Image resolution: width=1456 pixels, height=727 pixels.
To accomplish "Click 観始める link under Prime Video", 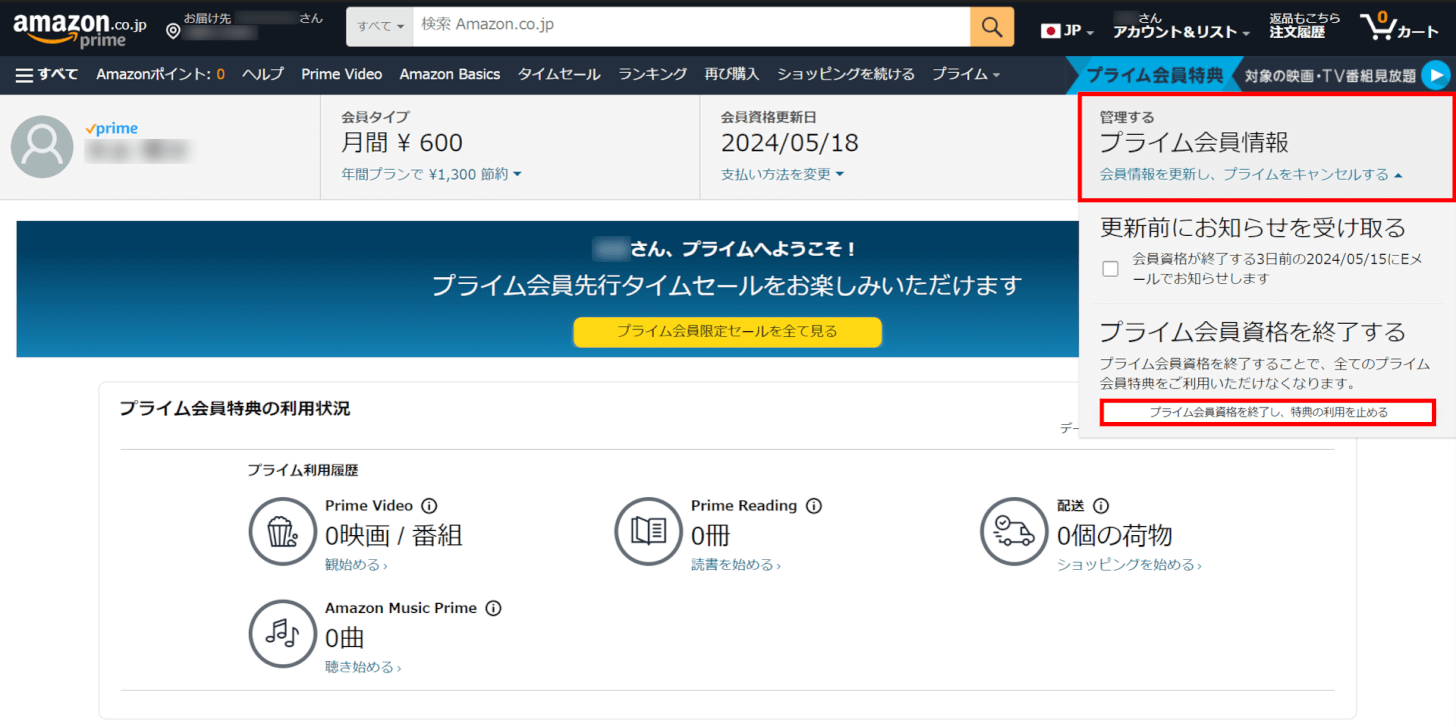I will click(356, 565).
